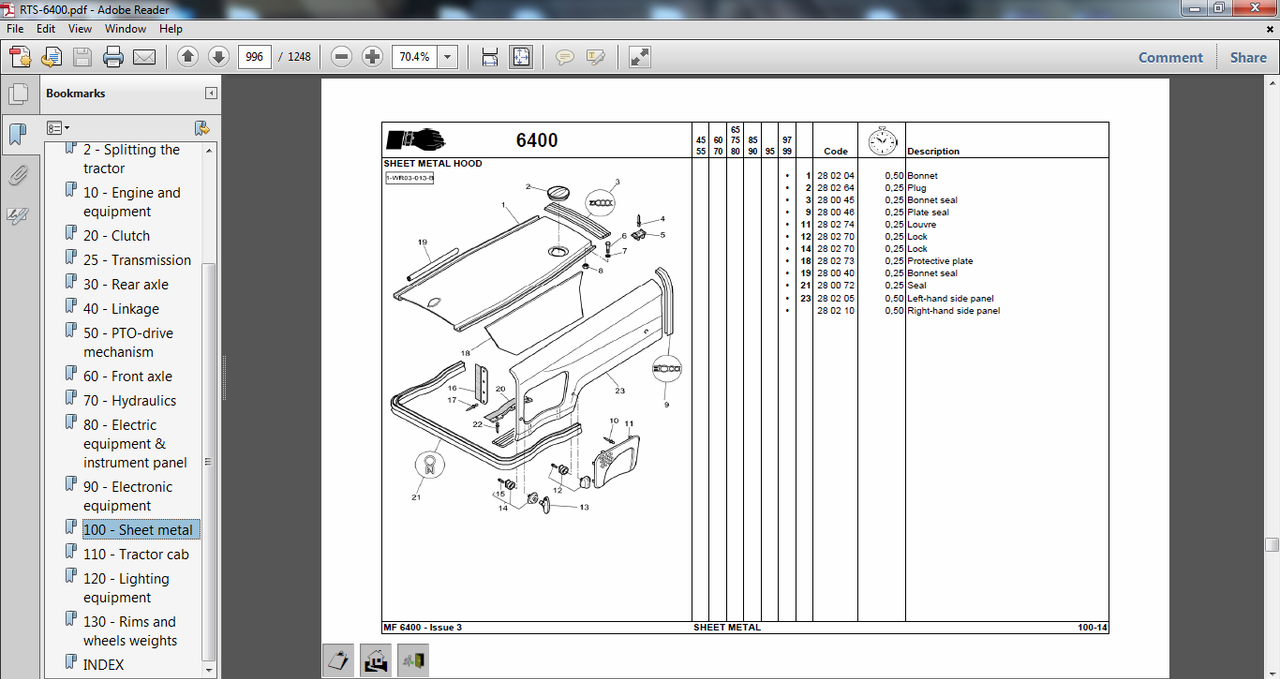
Task: Open bookmark 2 - Splitting the tractor
Action: (131, 159)
